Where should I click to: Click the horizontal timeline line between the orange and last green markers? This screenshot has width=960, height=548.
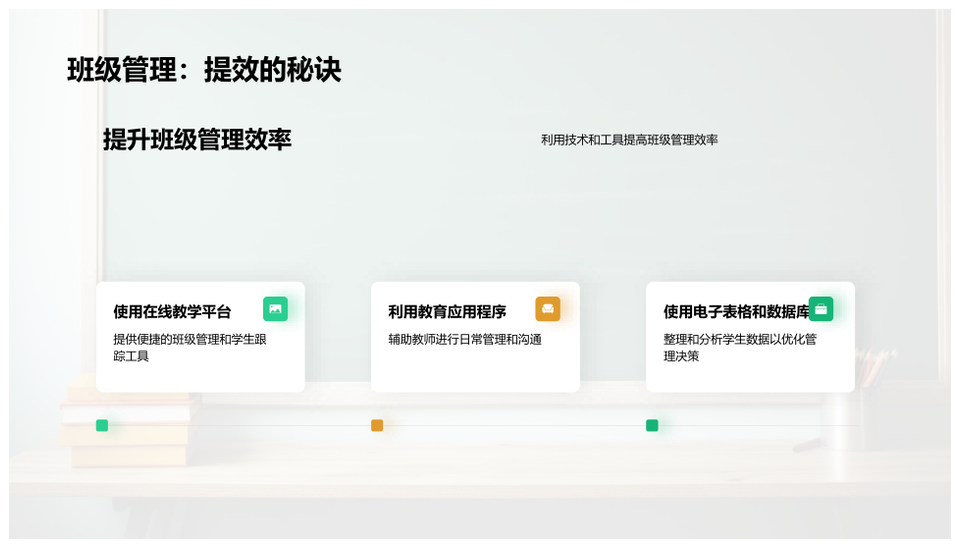pos(515,425)
